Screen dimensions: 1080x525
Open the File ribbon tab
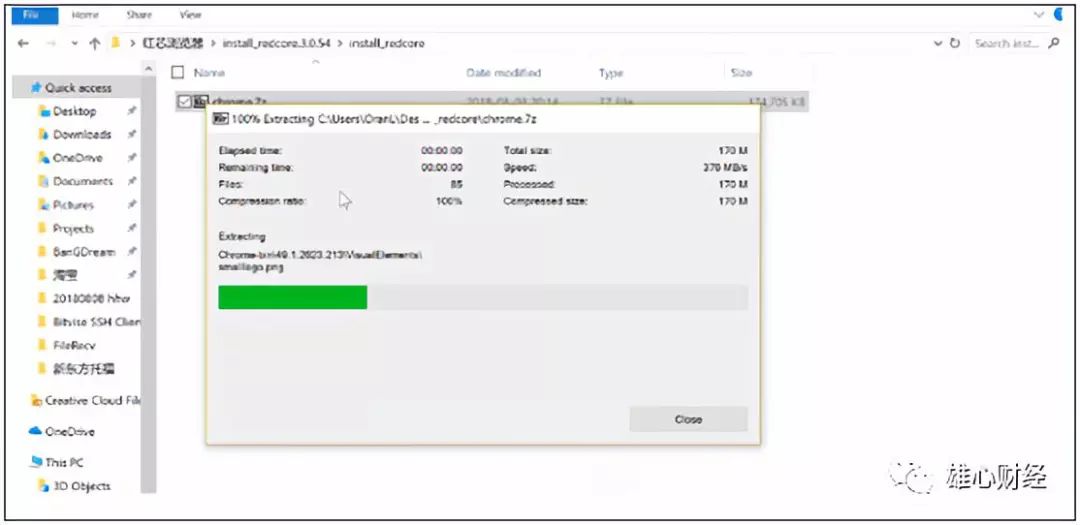pyautogui.click(x=32, y=14)
